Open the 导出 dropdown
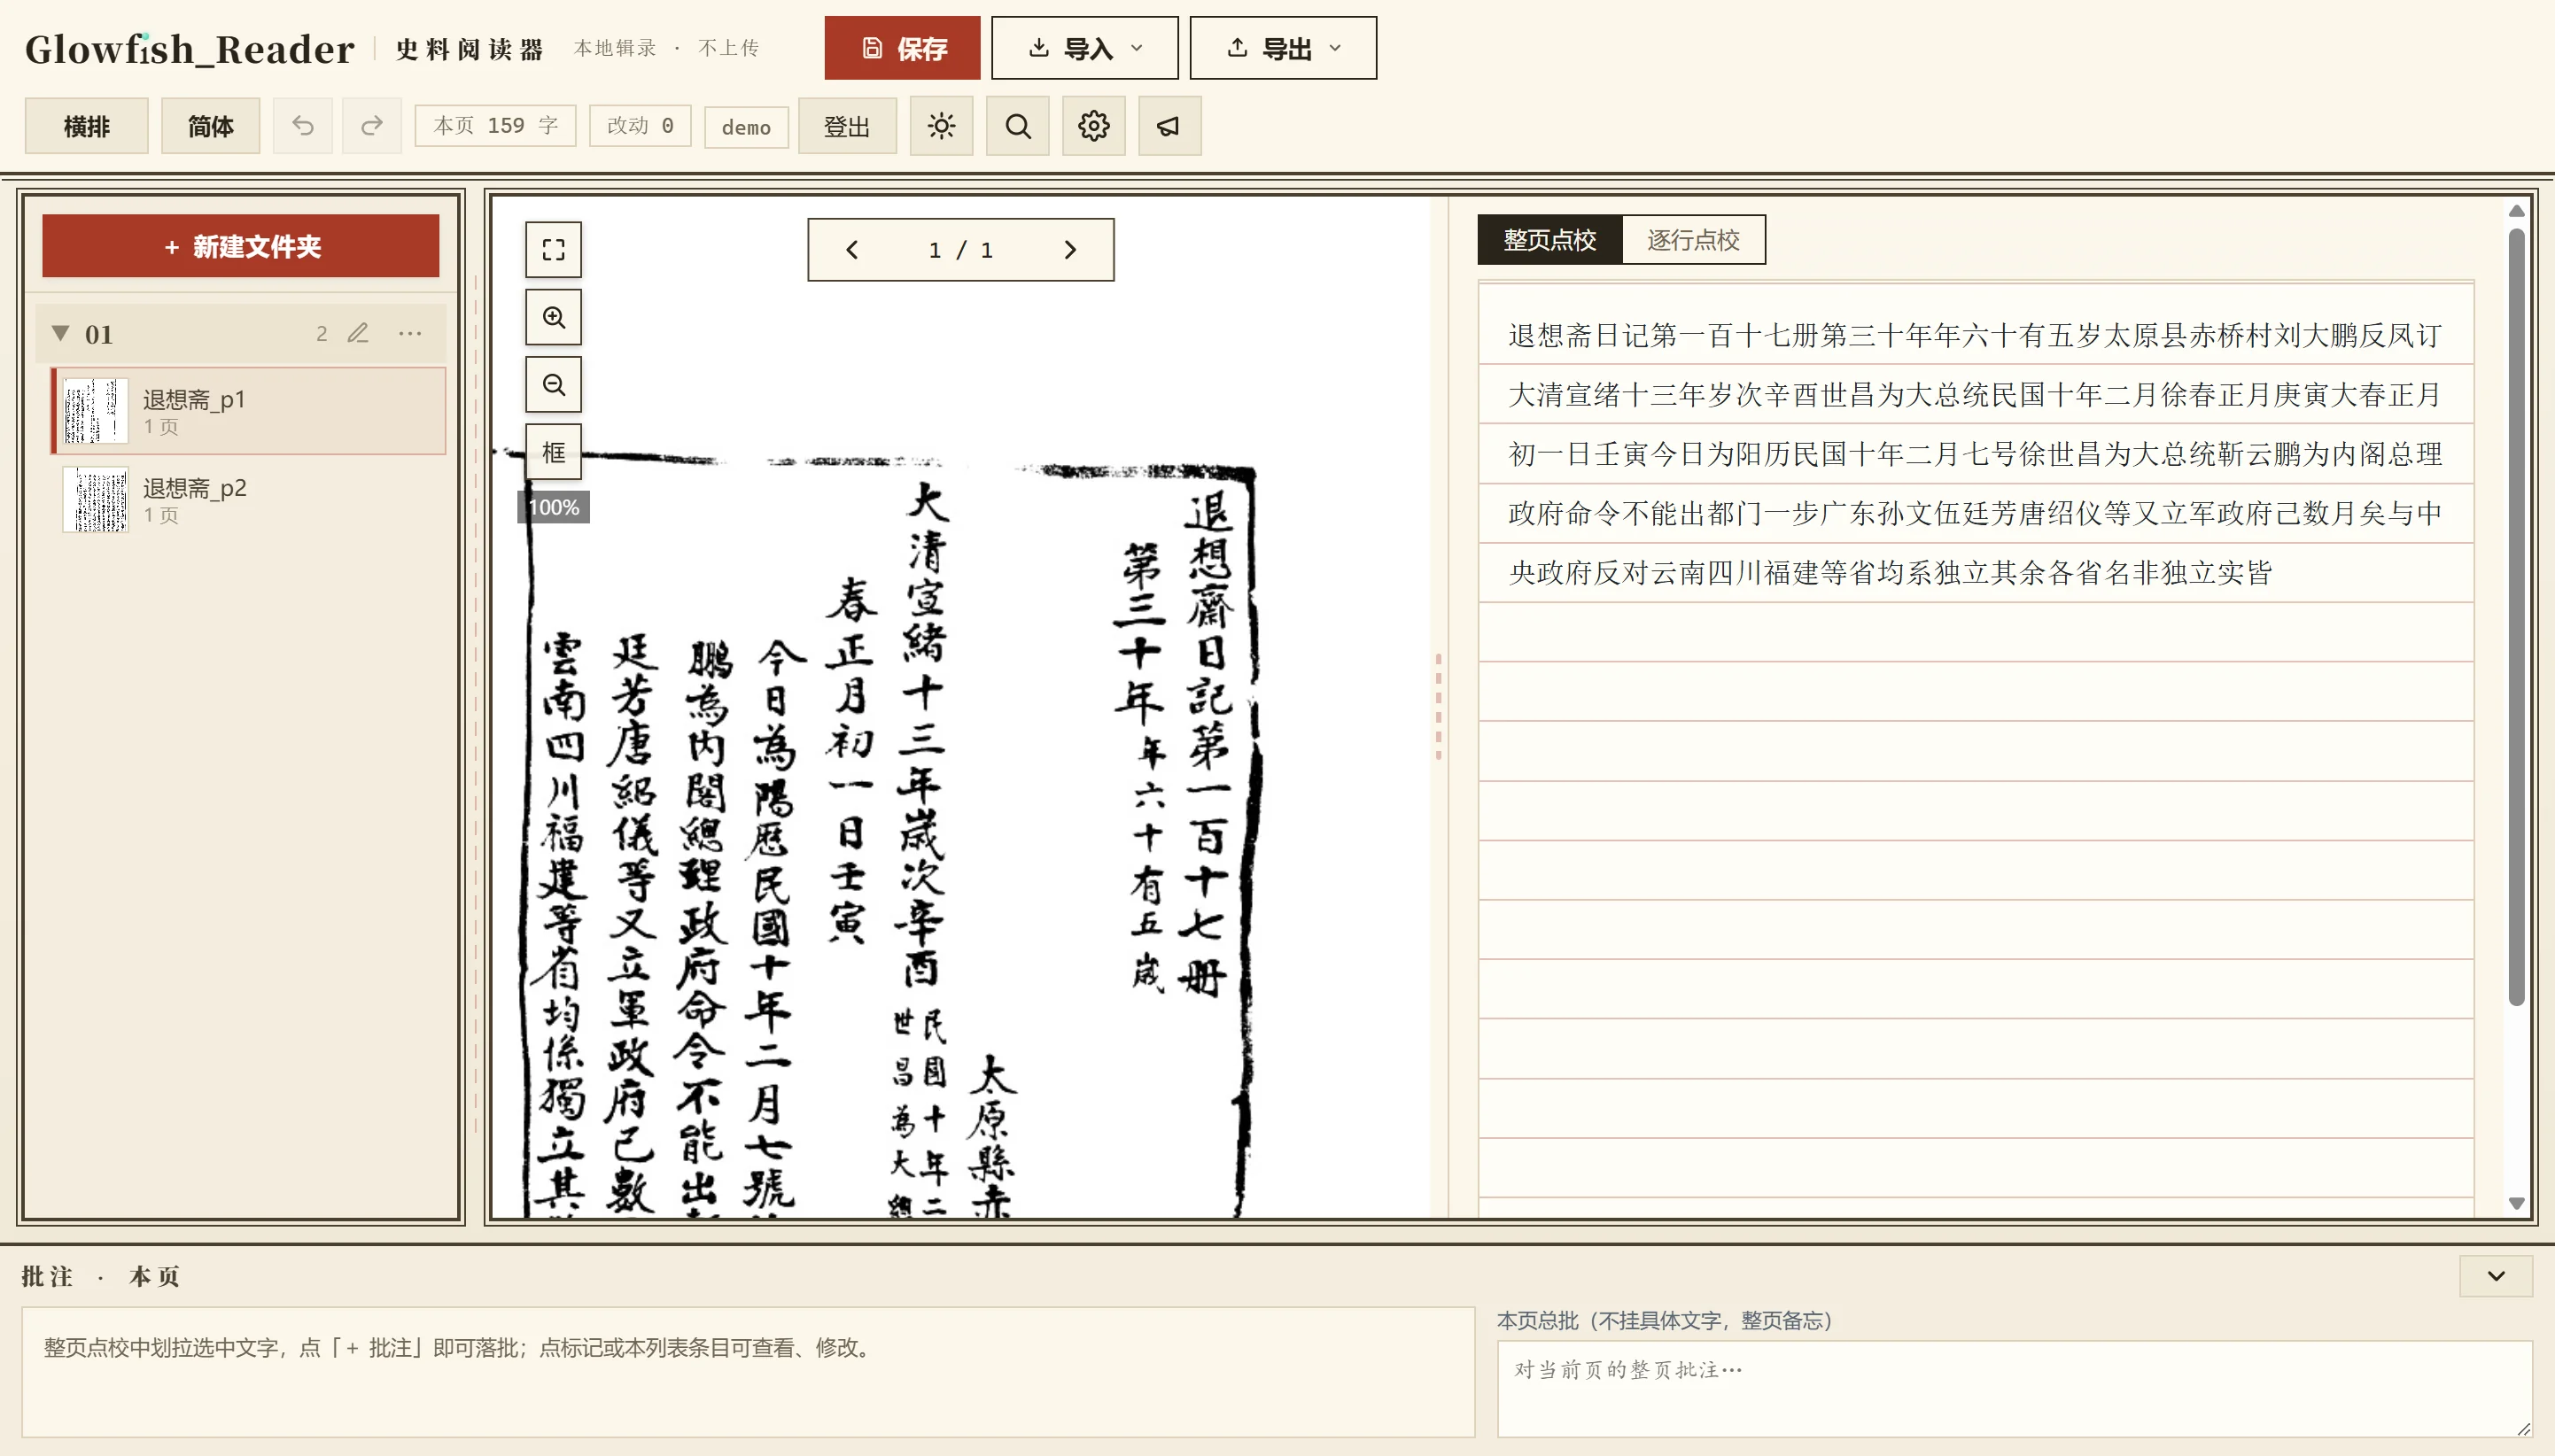 pos(1283,48)
